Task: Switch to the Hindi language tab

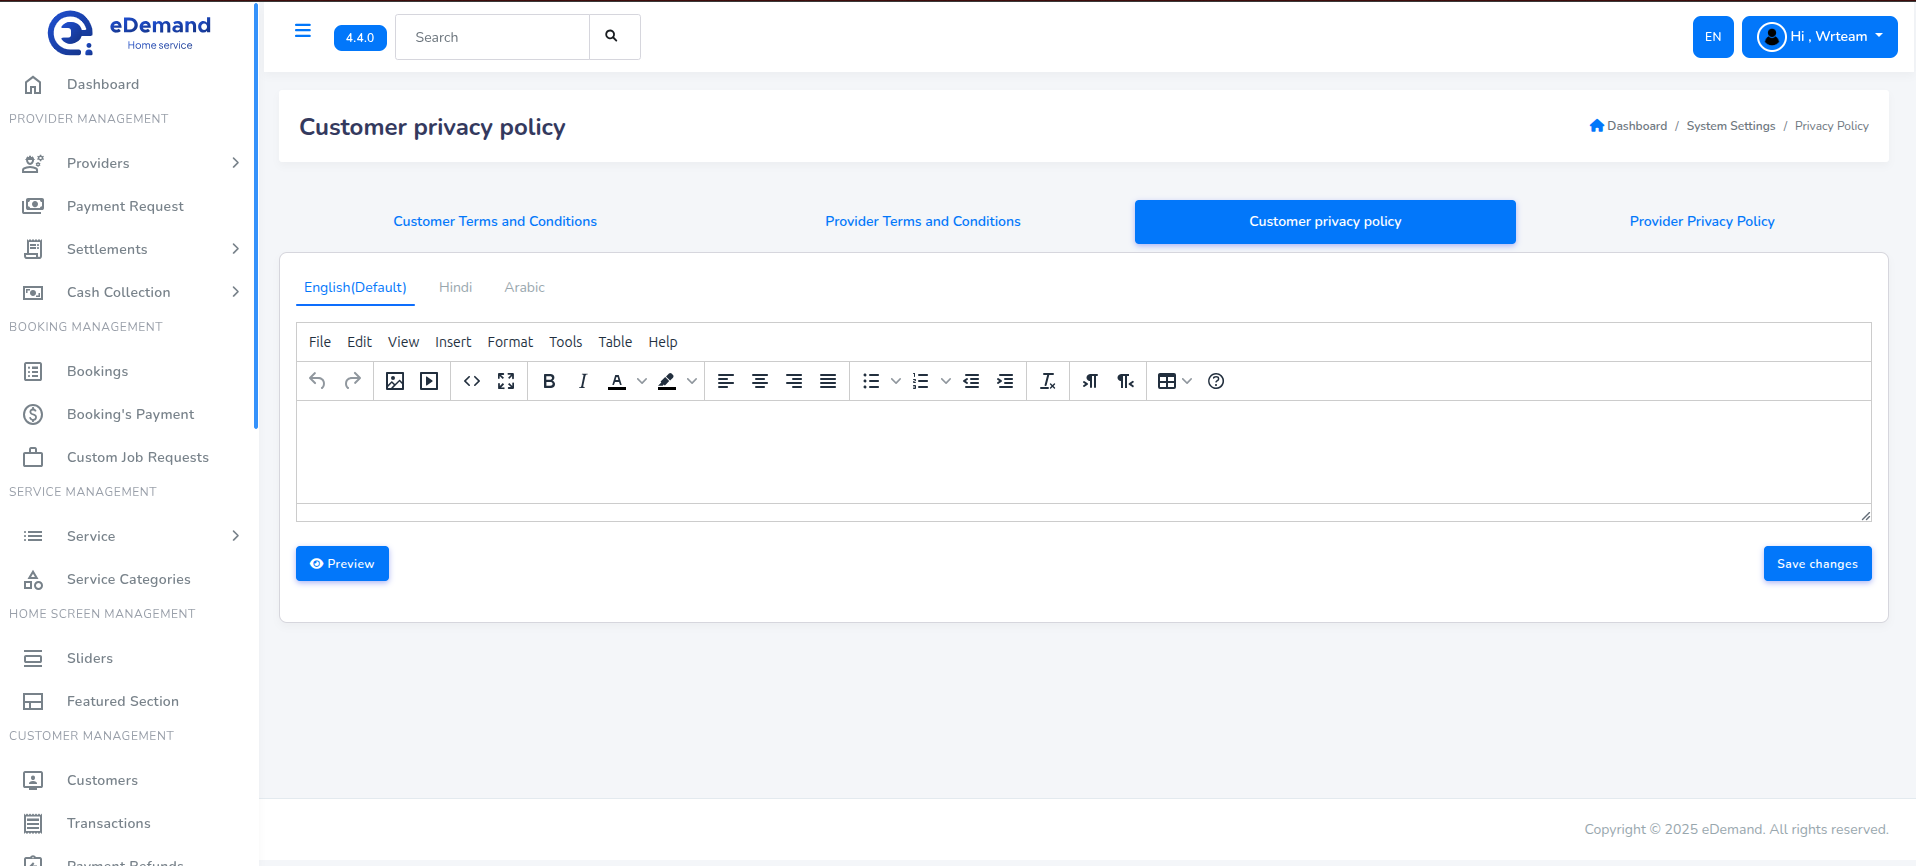Action: pyautogui.click(x=455, y=287)
